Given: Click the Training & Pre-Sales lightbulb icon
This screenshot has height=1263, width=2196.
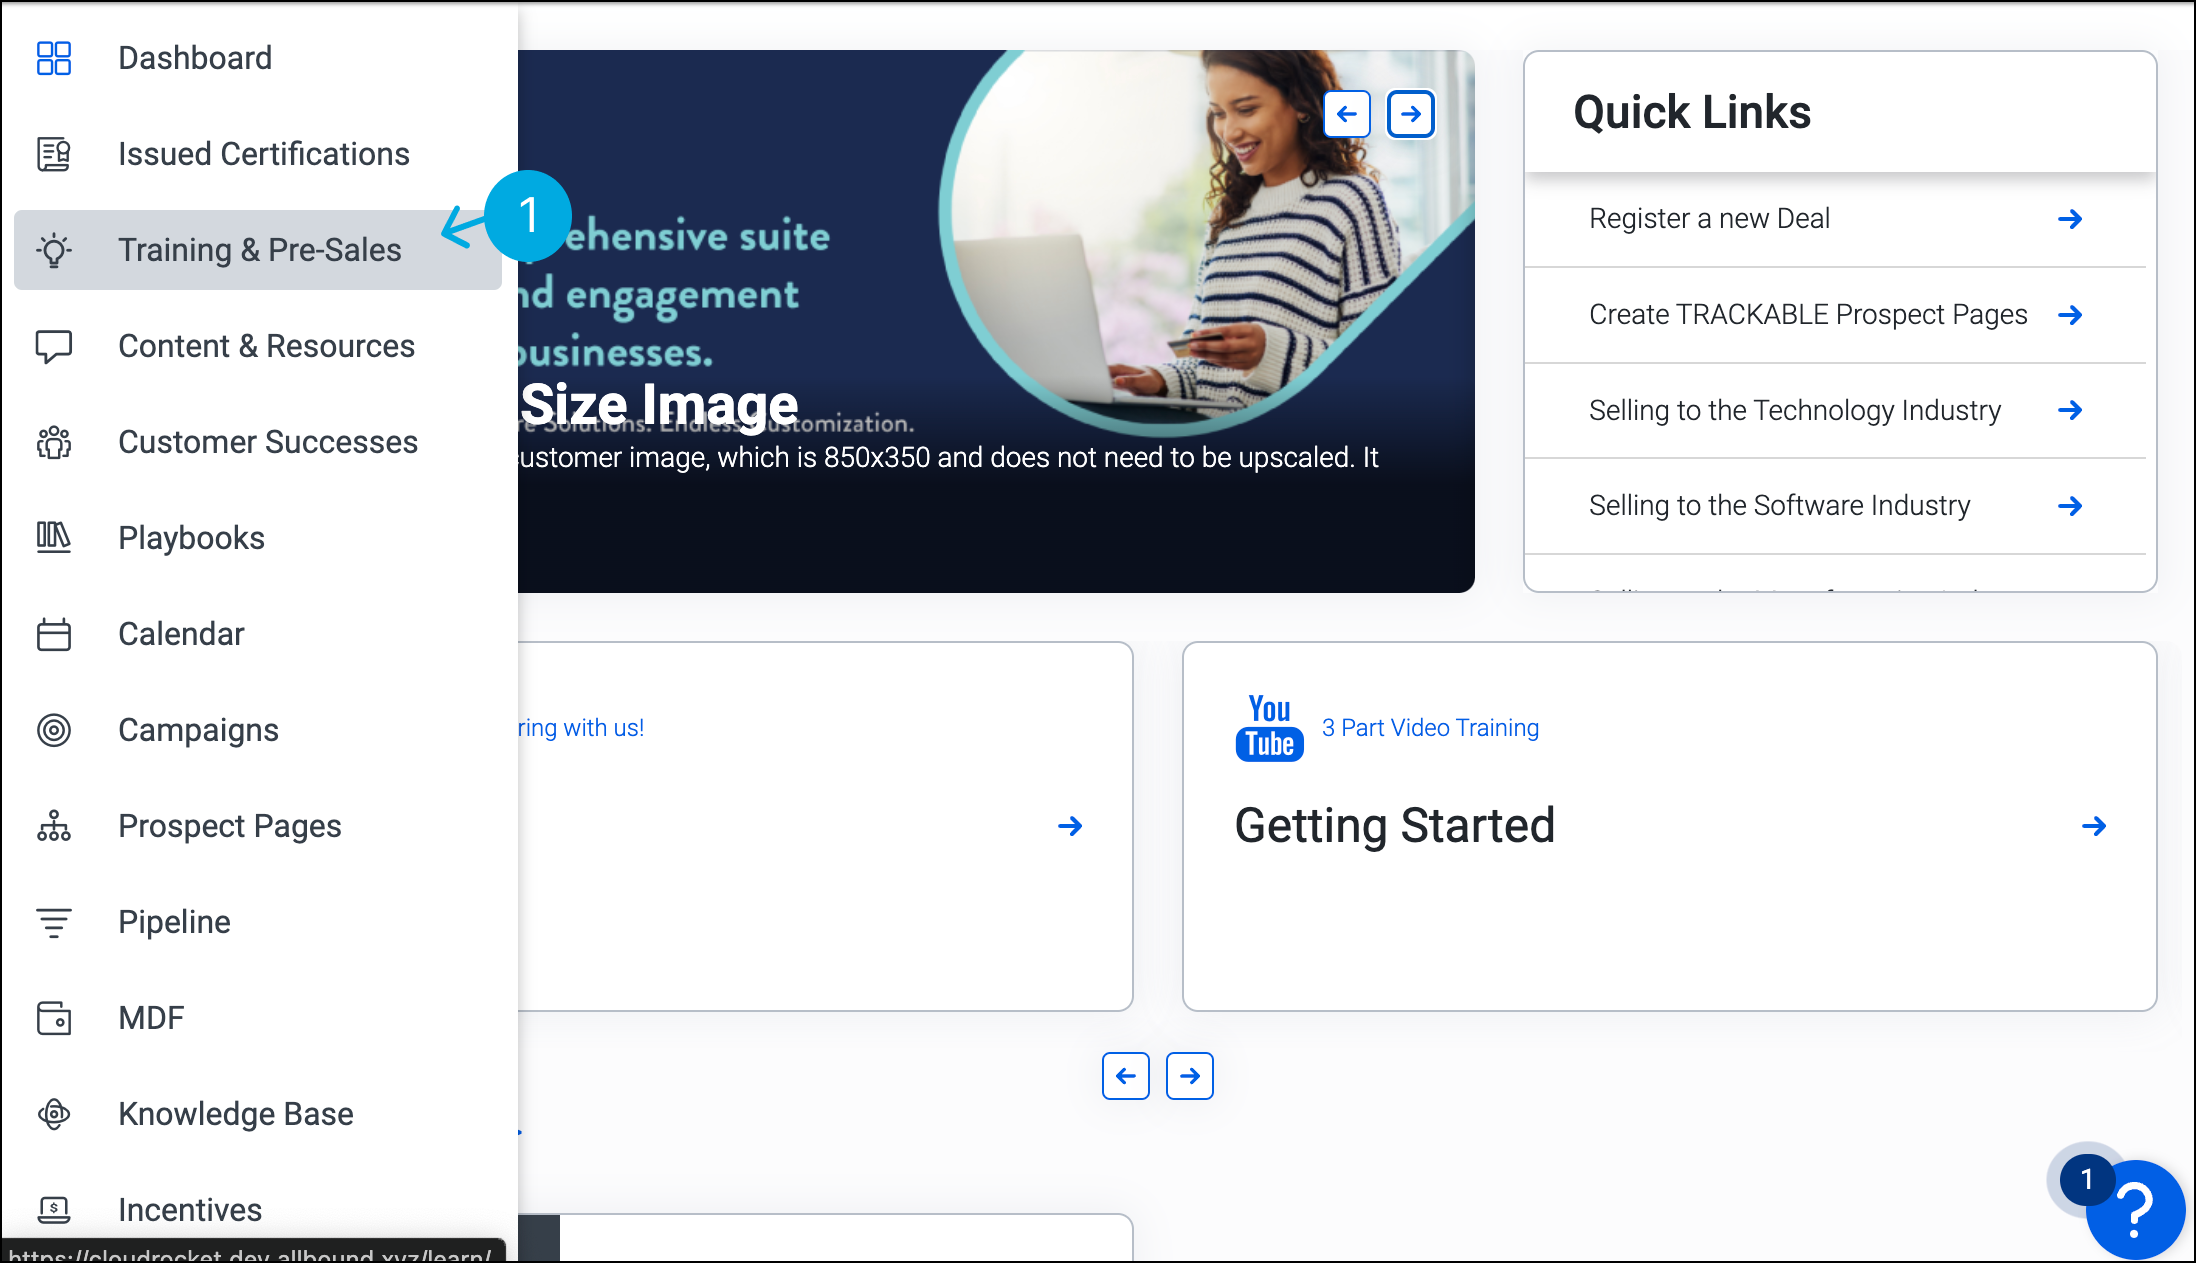Looking at the screenshot, I should pos(54,250).
